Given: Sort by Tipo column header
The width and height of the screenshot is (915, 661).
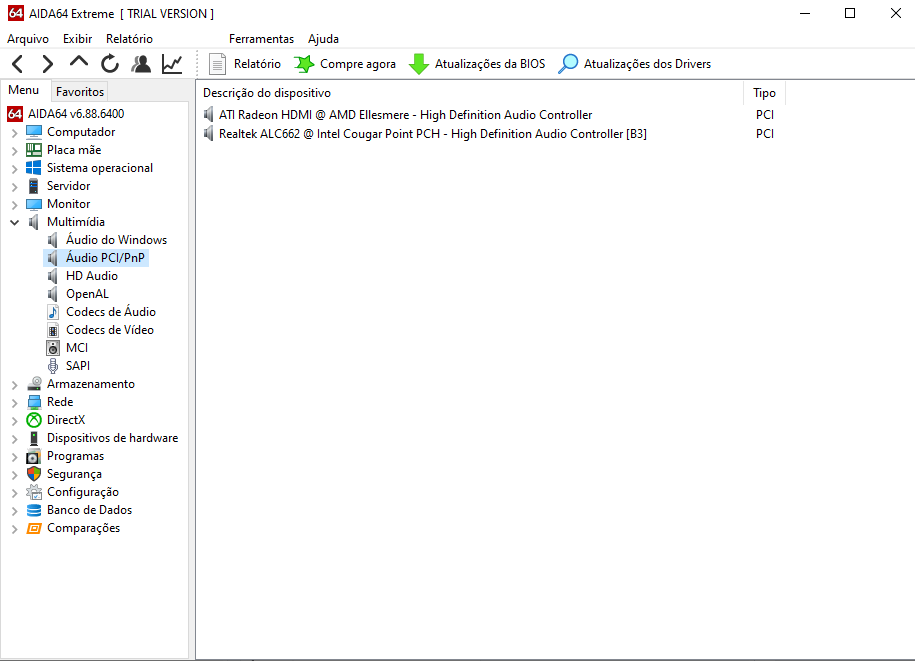Looking at the screenshot, I should pyautogui.click(x=764, y=93).
